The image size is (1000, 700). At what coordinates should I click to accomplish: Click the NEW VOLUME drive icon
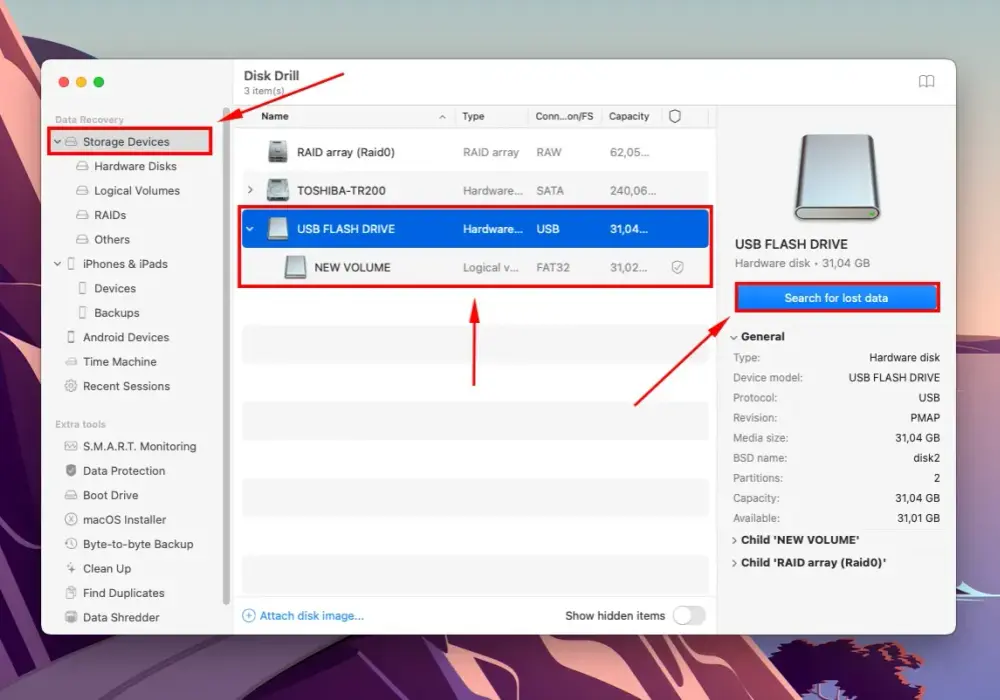click(295, 267)
